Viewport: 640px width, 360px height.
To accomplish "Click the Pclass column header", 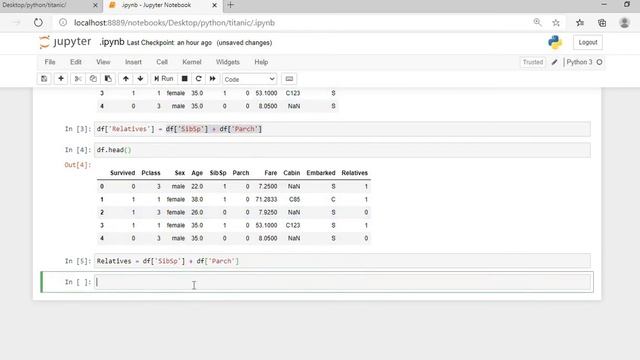I will (151, 173).
